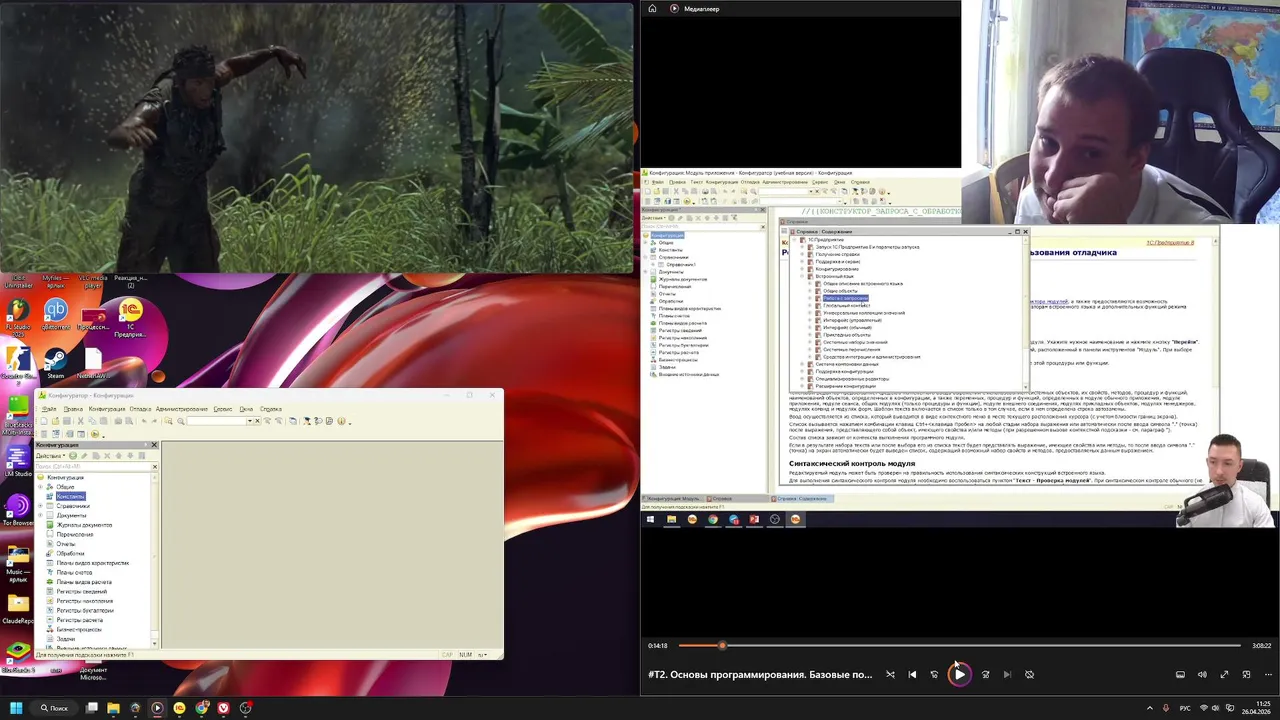Click the Edit pencil icon in the Конфигурация panel

pos(84,455)
